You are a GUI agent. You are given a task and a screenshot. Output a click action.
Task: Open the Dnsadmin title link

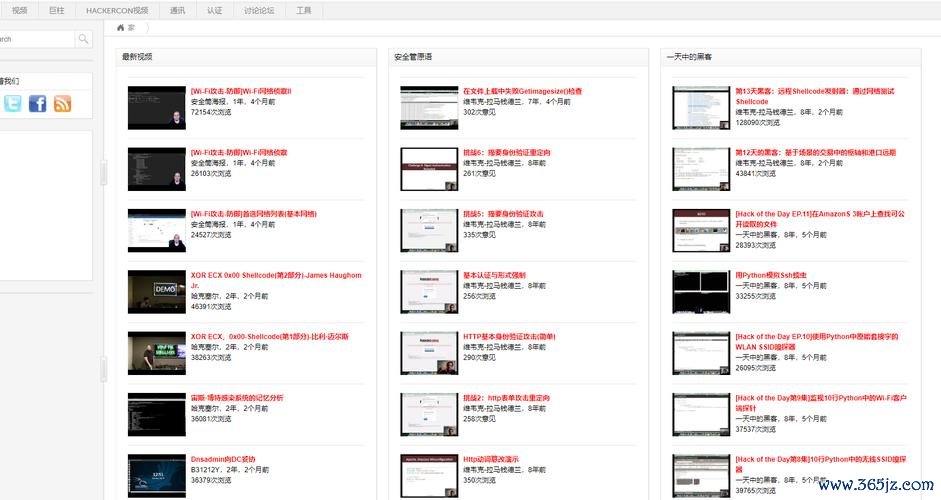223,459
